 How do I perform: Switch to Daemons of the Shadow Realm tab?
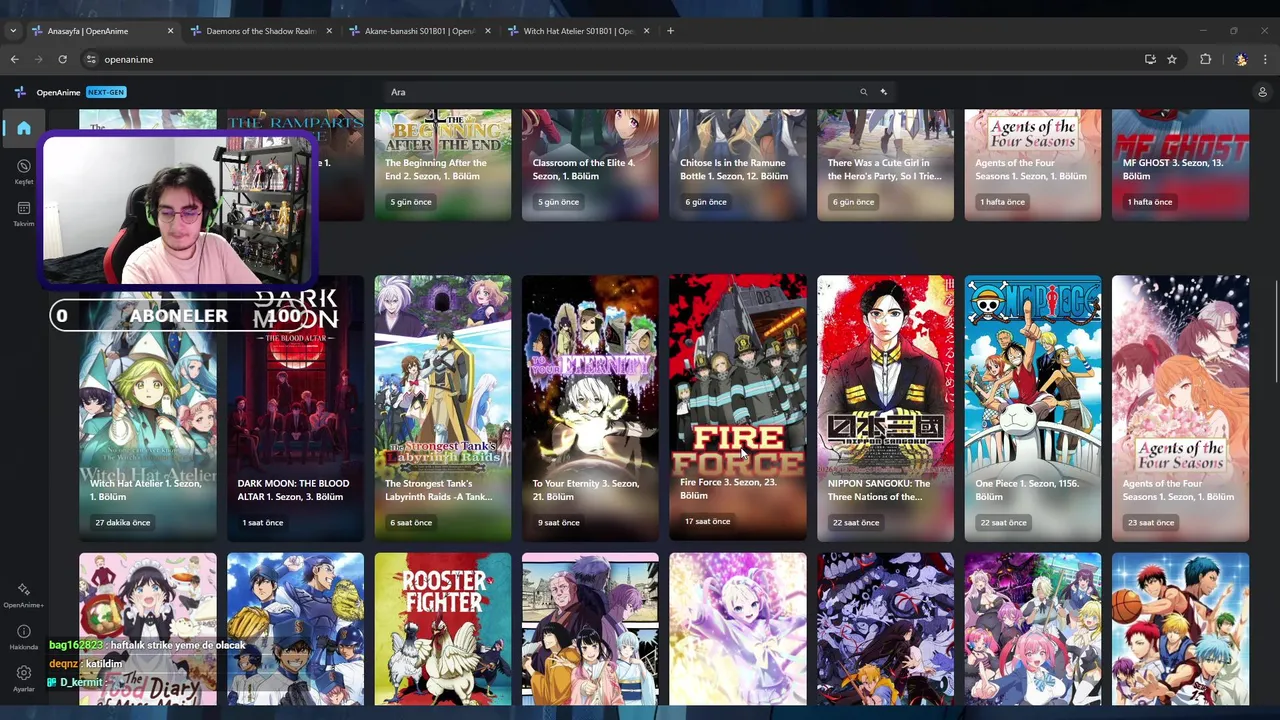point(261,31)
